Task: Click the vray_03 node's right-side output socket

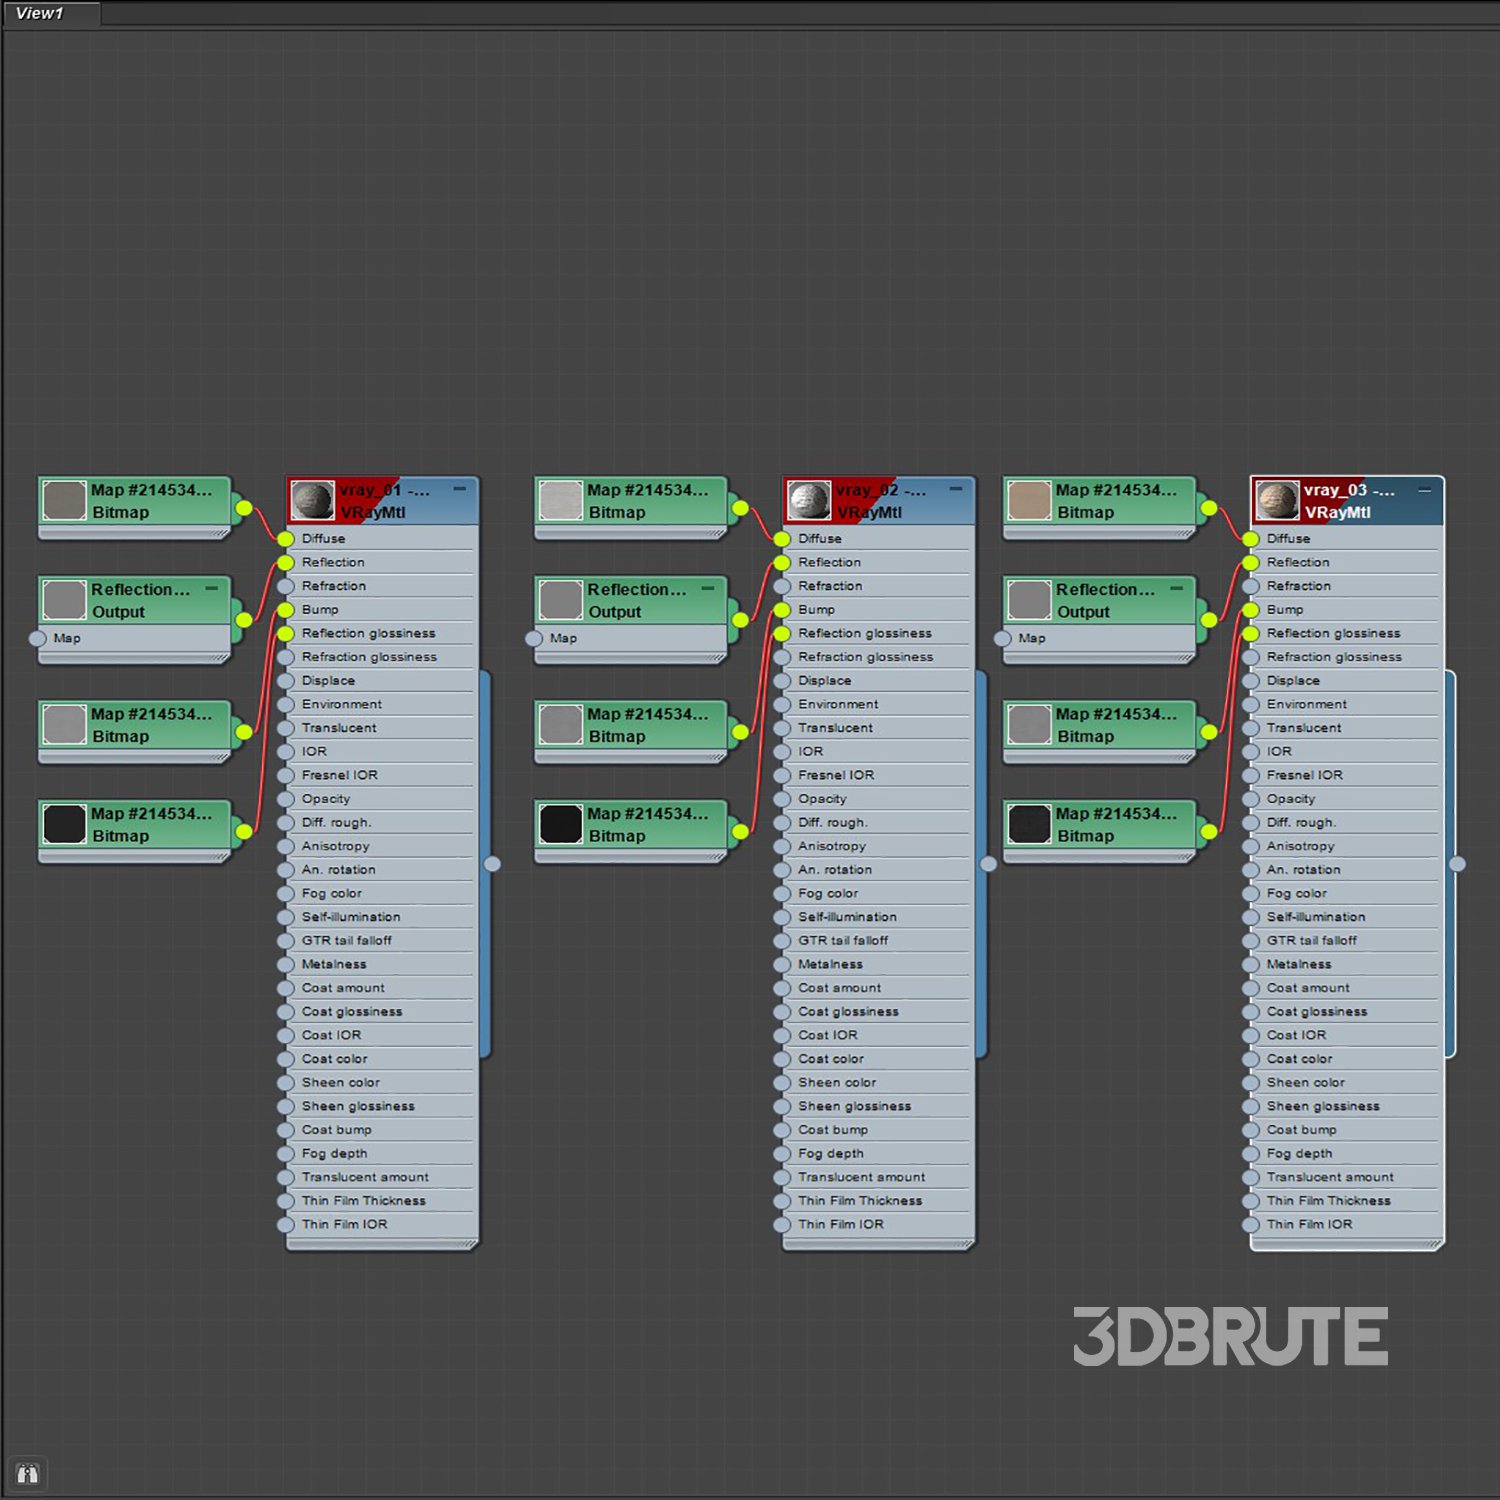Action: [1457, 864]
